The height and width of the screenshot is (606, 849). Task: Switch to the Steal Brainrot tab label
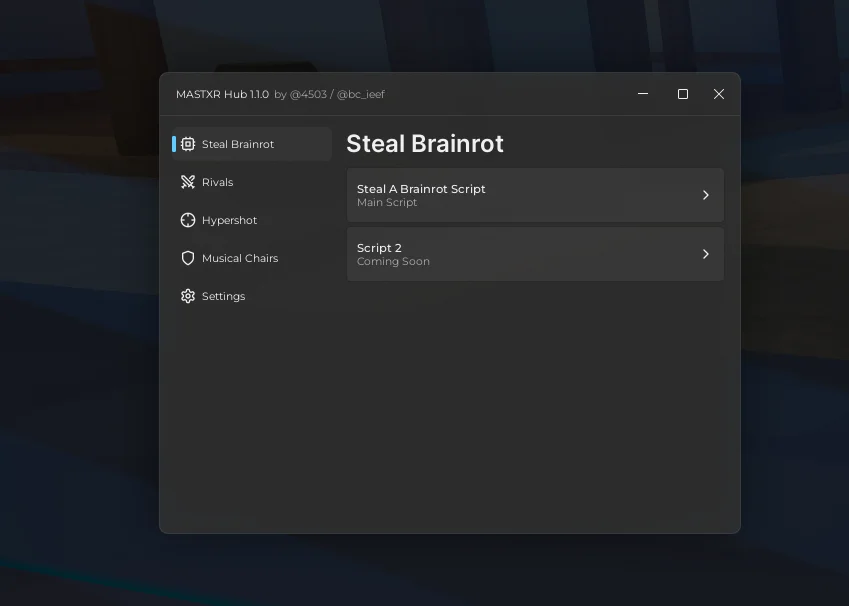238,144
